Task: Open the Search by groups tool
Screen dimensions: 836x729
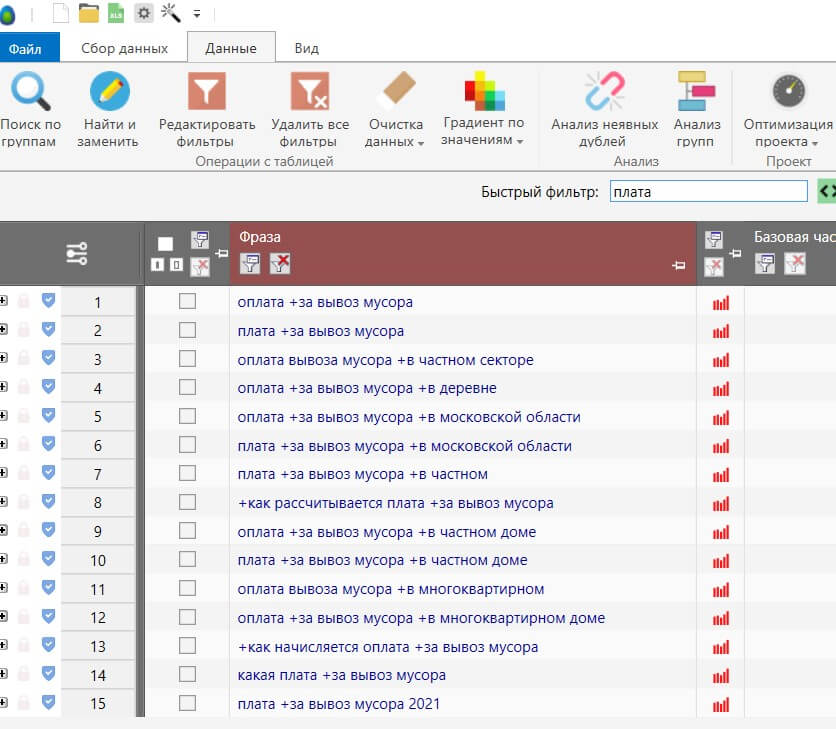Action: point(30,110)
